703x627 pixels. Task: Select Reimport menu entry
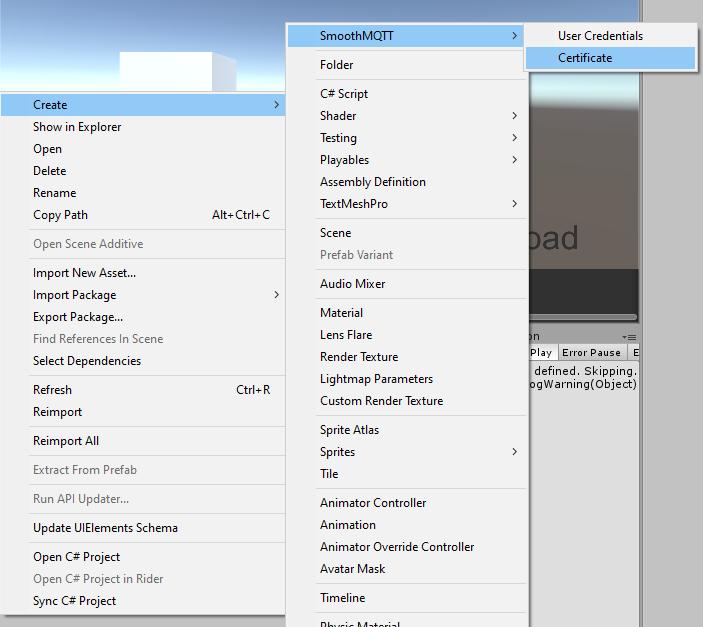point(143,412)
